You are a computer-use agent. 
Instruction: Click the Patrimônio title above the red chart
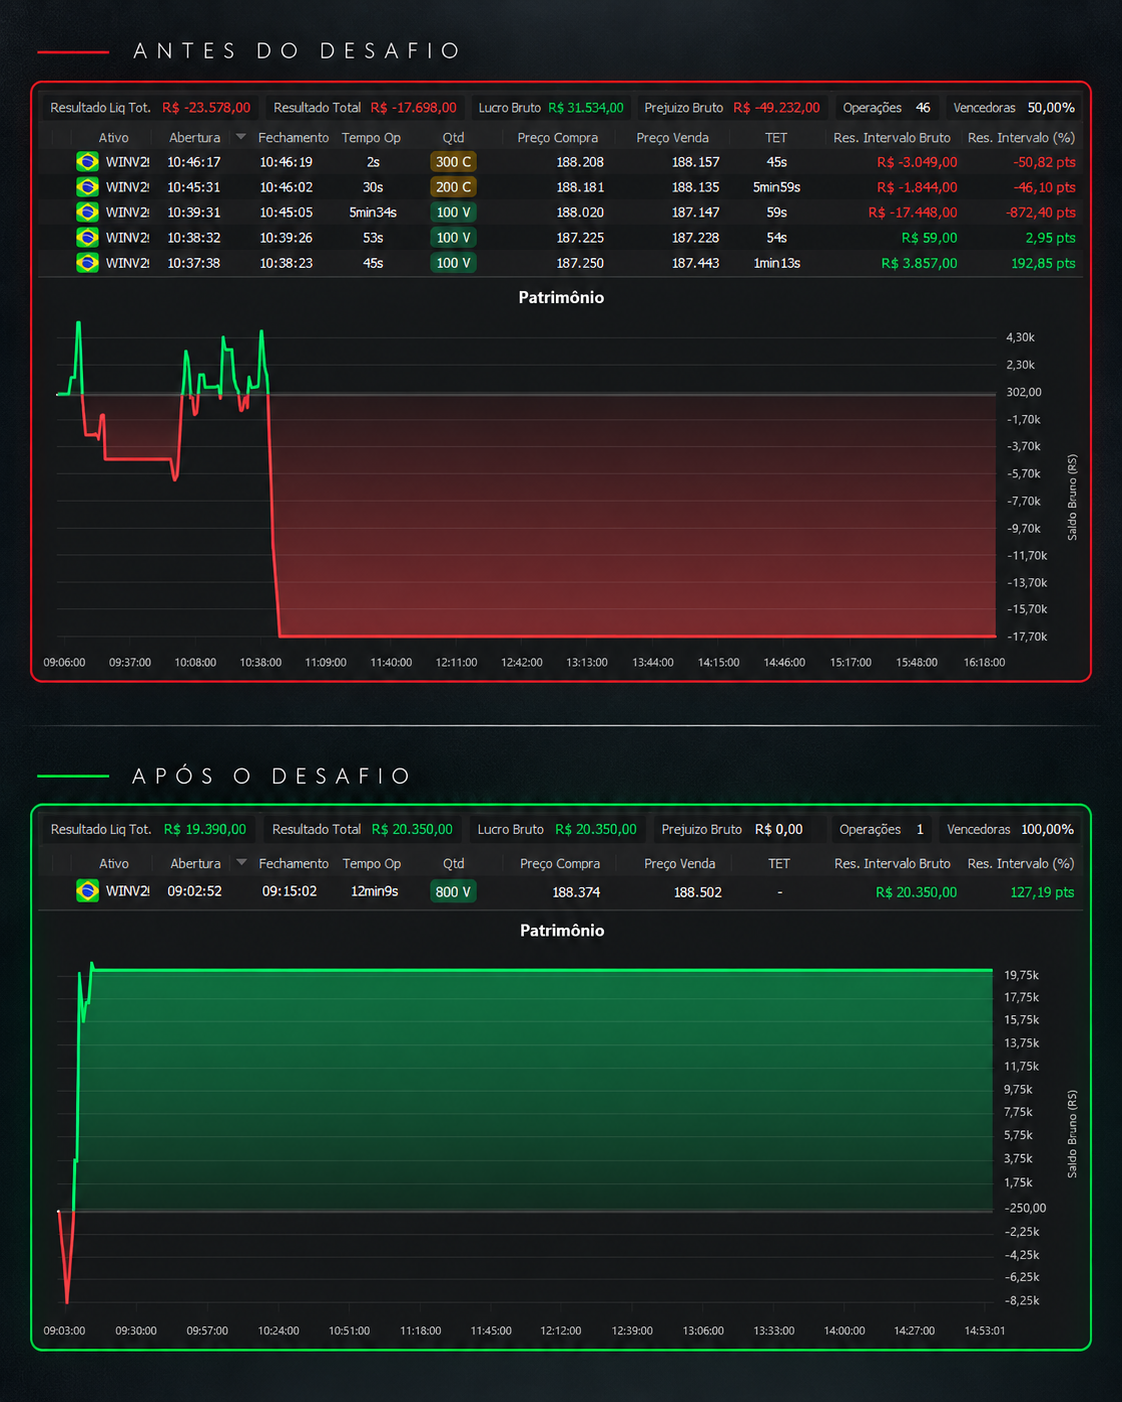(561, 297)
